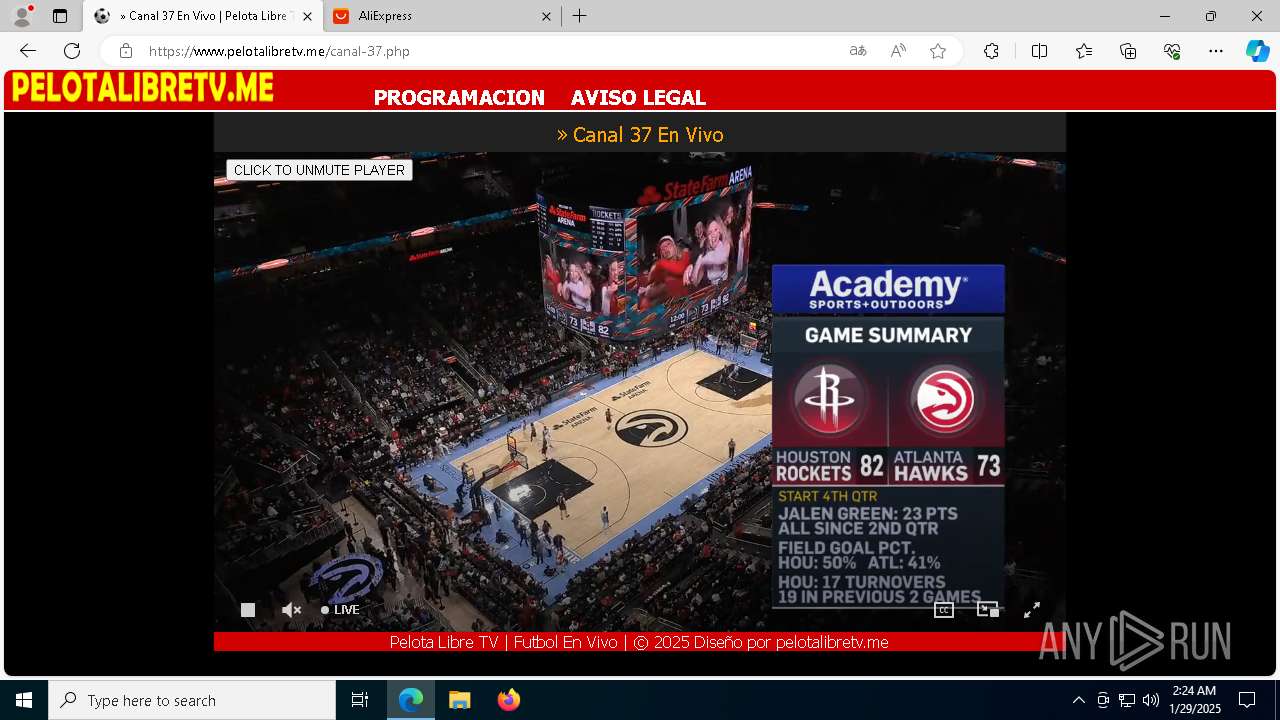1280x720 pixels.
Task: Show hidden system tray icons
Action: coord(1078,700)
